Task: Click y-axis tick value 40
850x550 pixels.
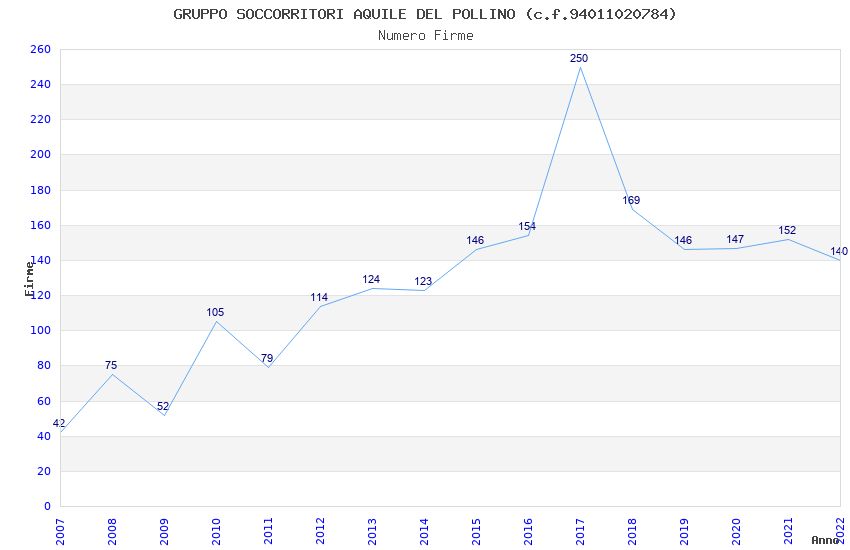Action: (x=44, y=436)
